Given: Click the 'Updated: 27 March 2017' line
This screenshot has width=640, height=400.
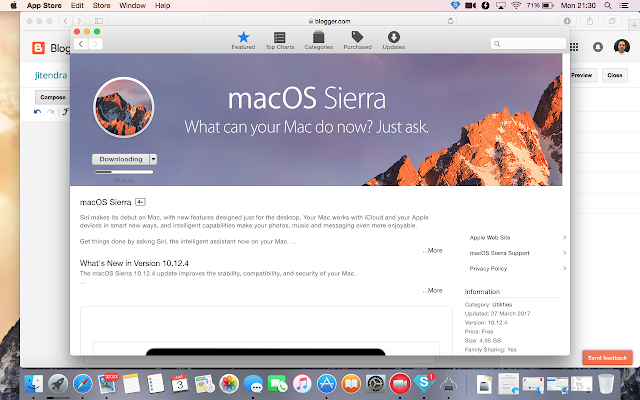Looking at the screenshot, I should pyautogui.click(x=498, y=313).
